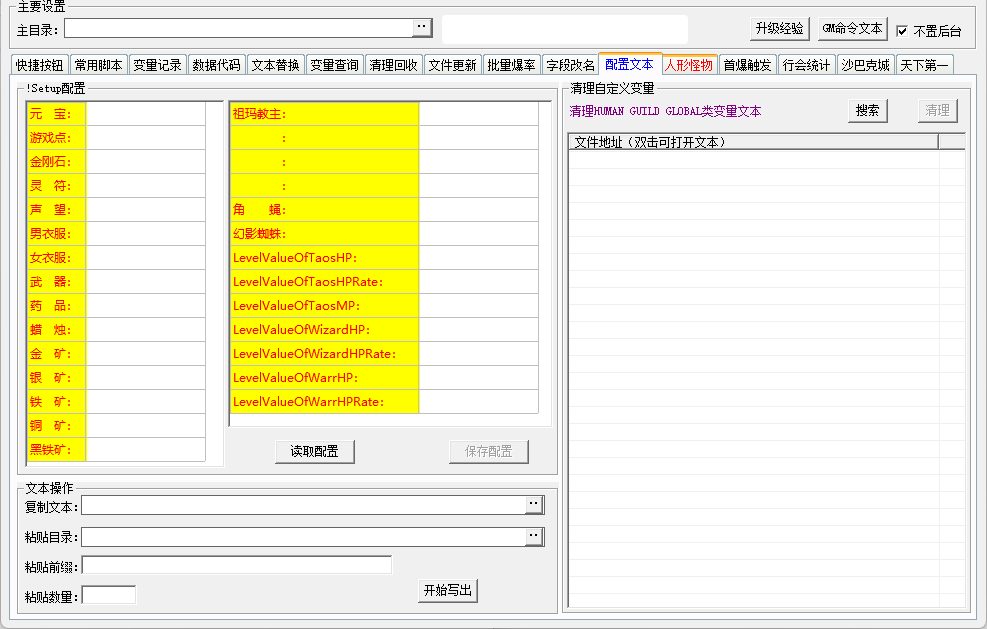Click the value cell for LevelValueOfTaosHPRate

coord(478,281)
